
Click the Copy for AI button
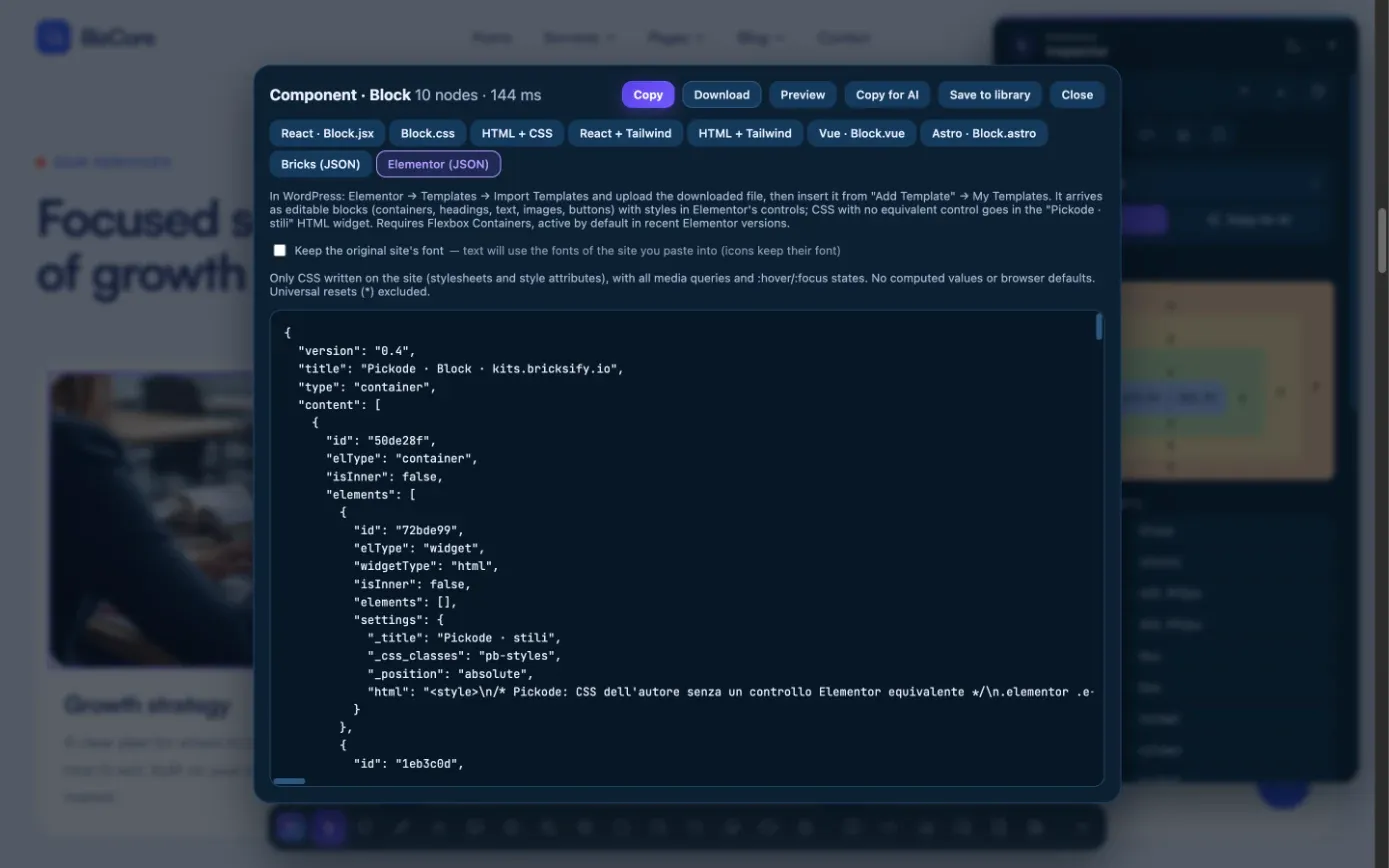[x=887, y=95]
